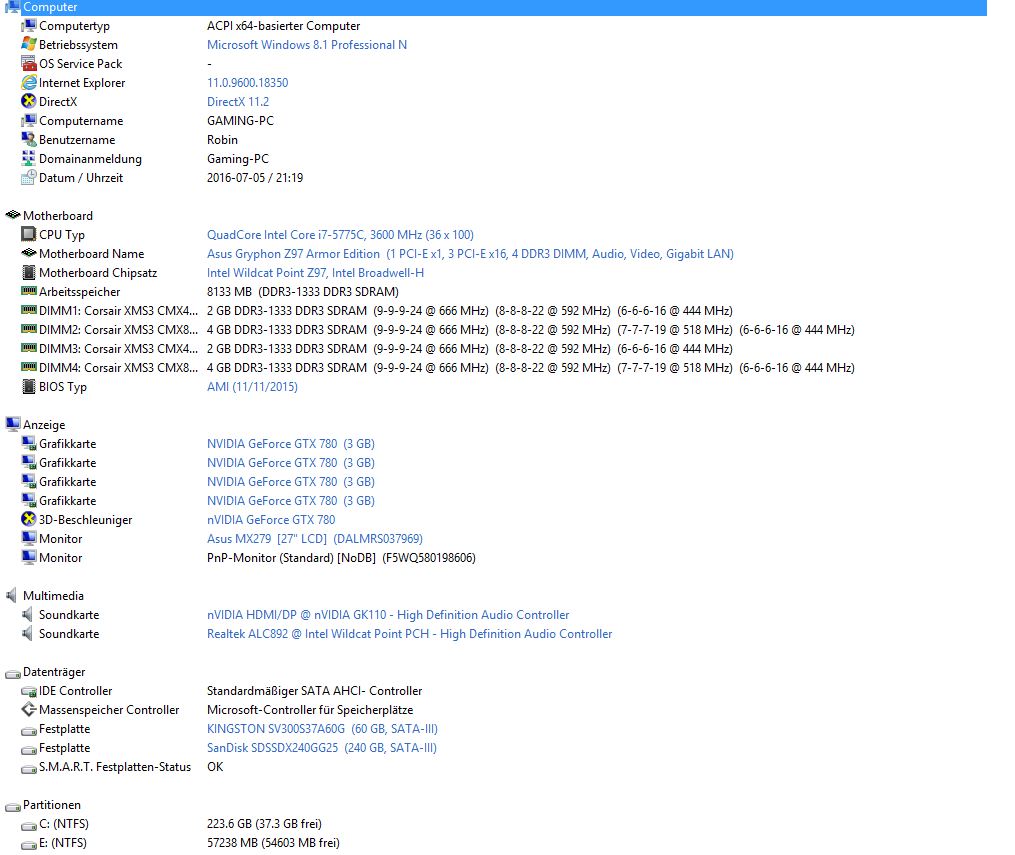The height and width of the screenshot is (855, 1015).
Task: Click the Computer section header icon
Action: [x=12, y=7]
